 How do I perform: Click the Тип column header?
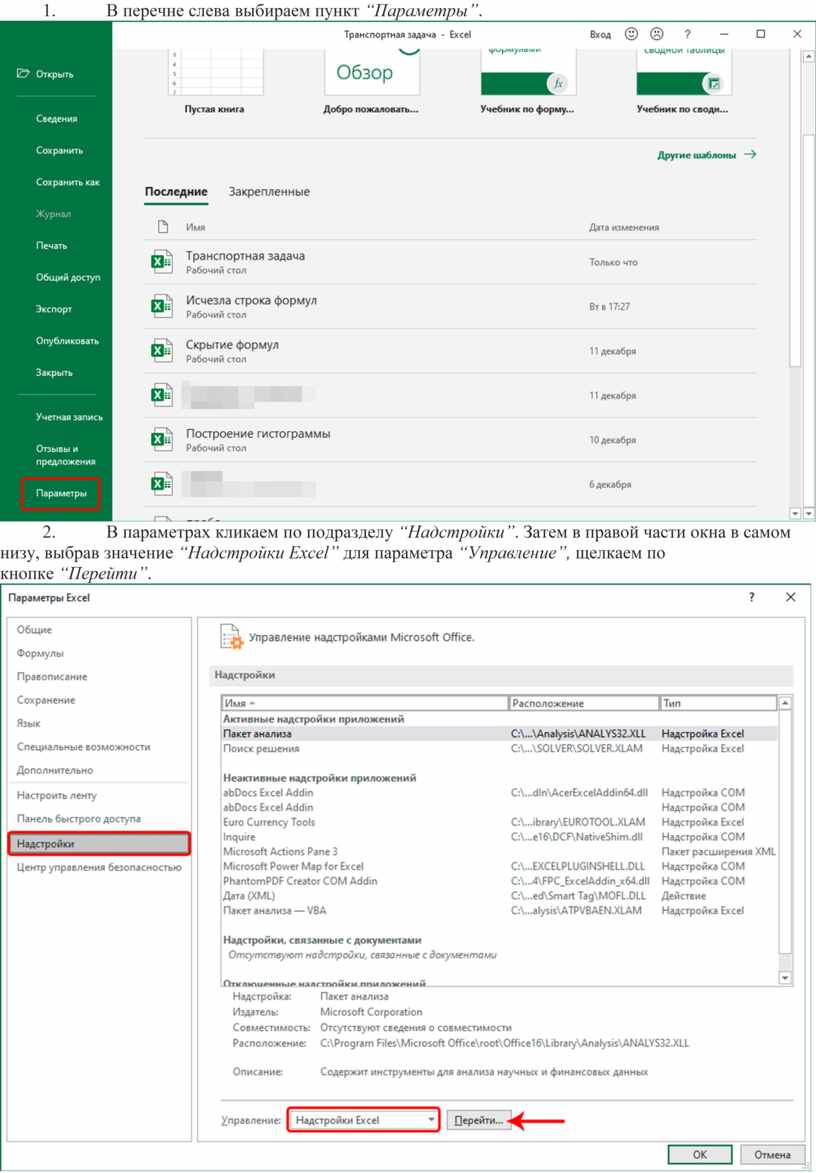pos(718,703)
